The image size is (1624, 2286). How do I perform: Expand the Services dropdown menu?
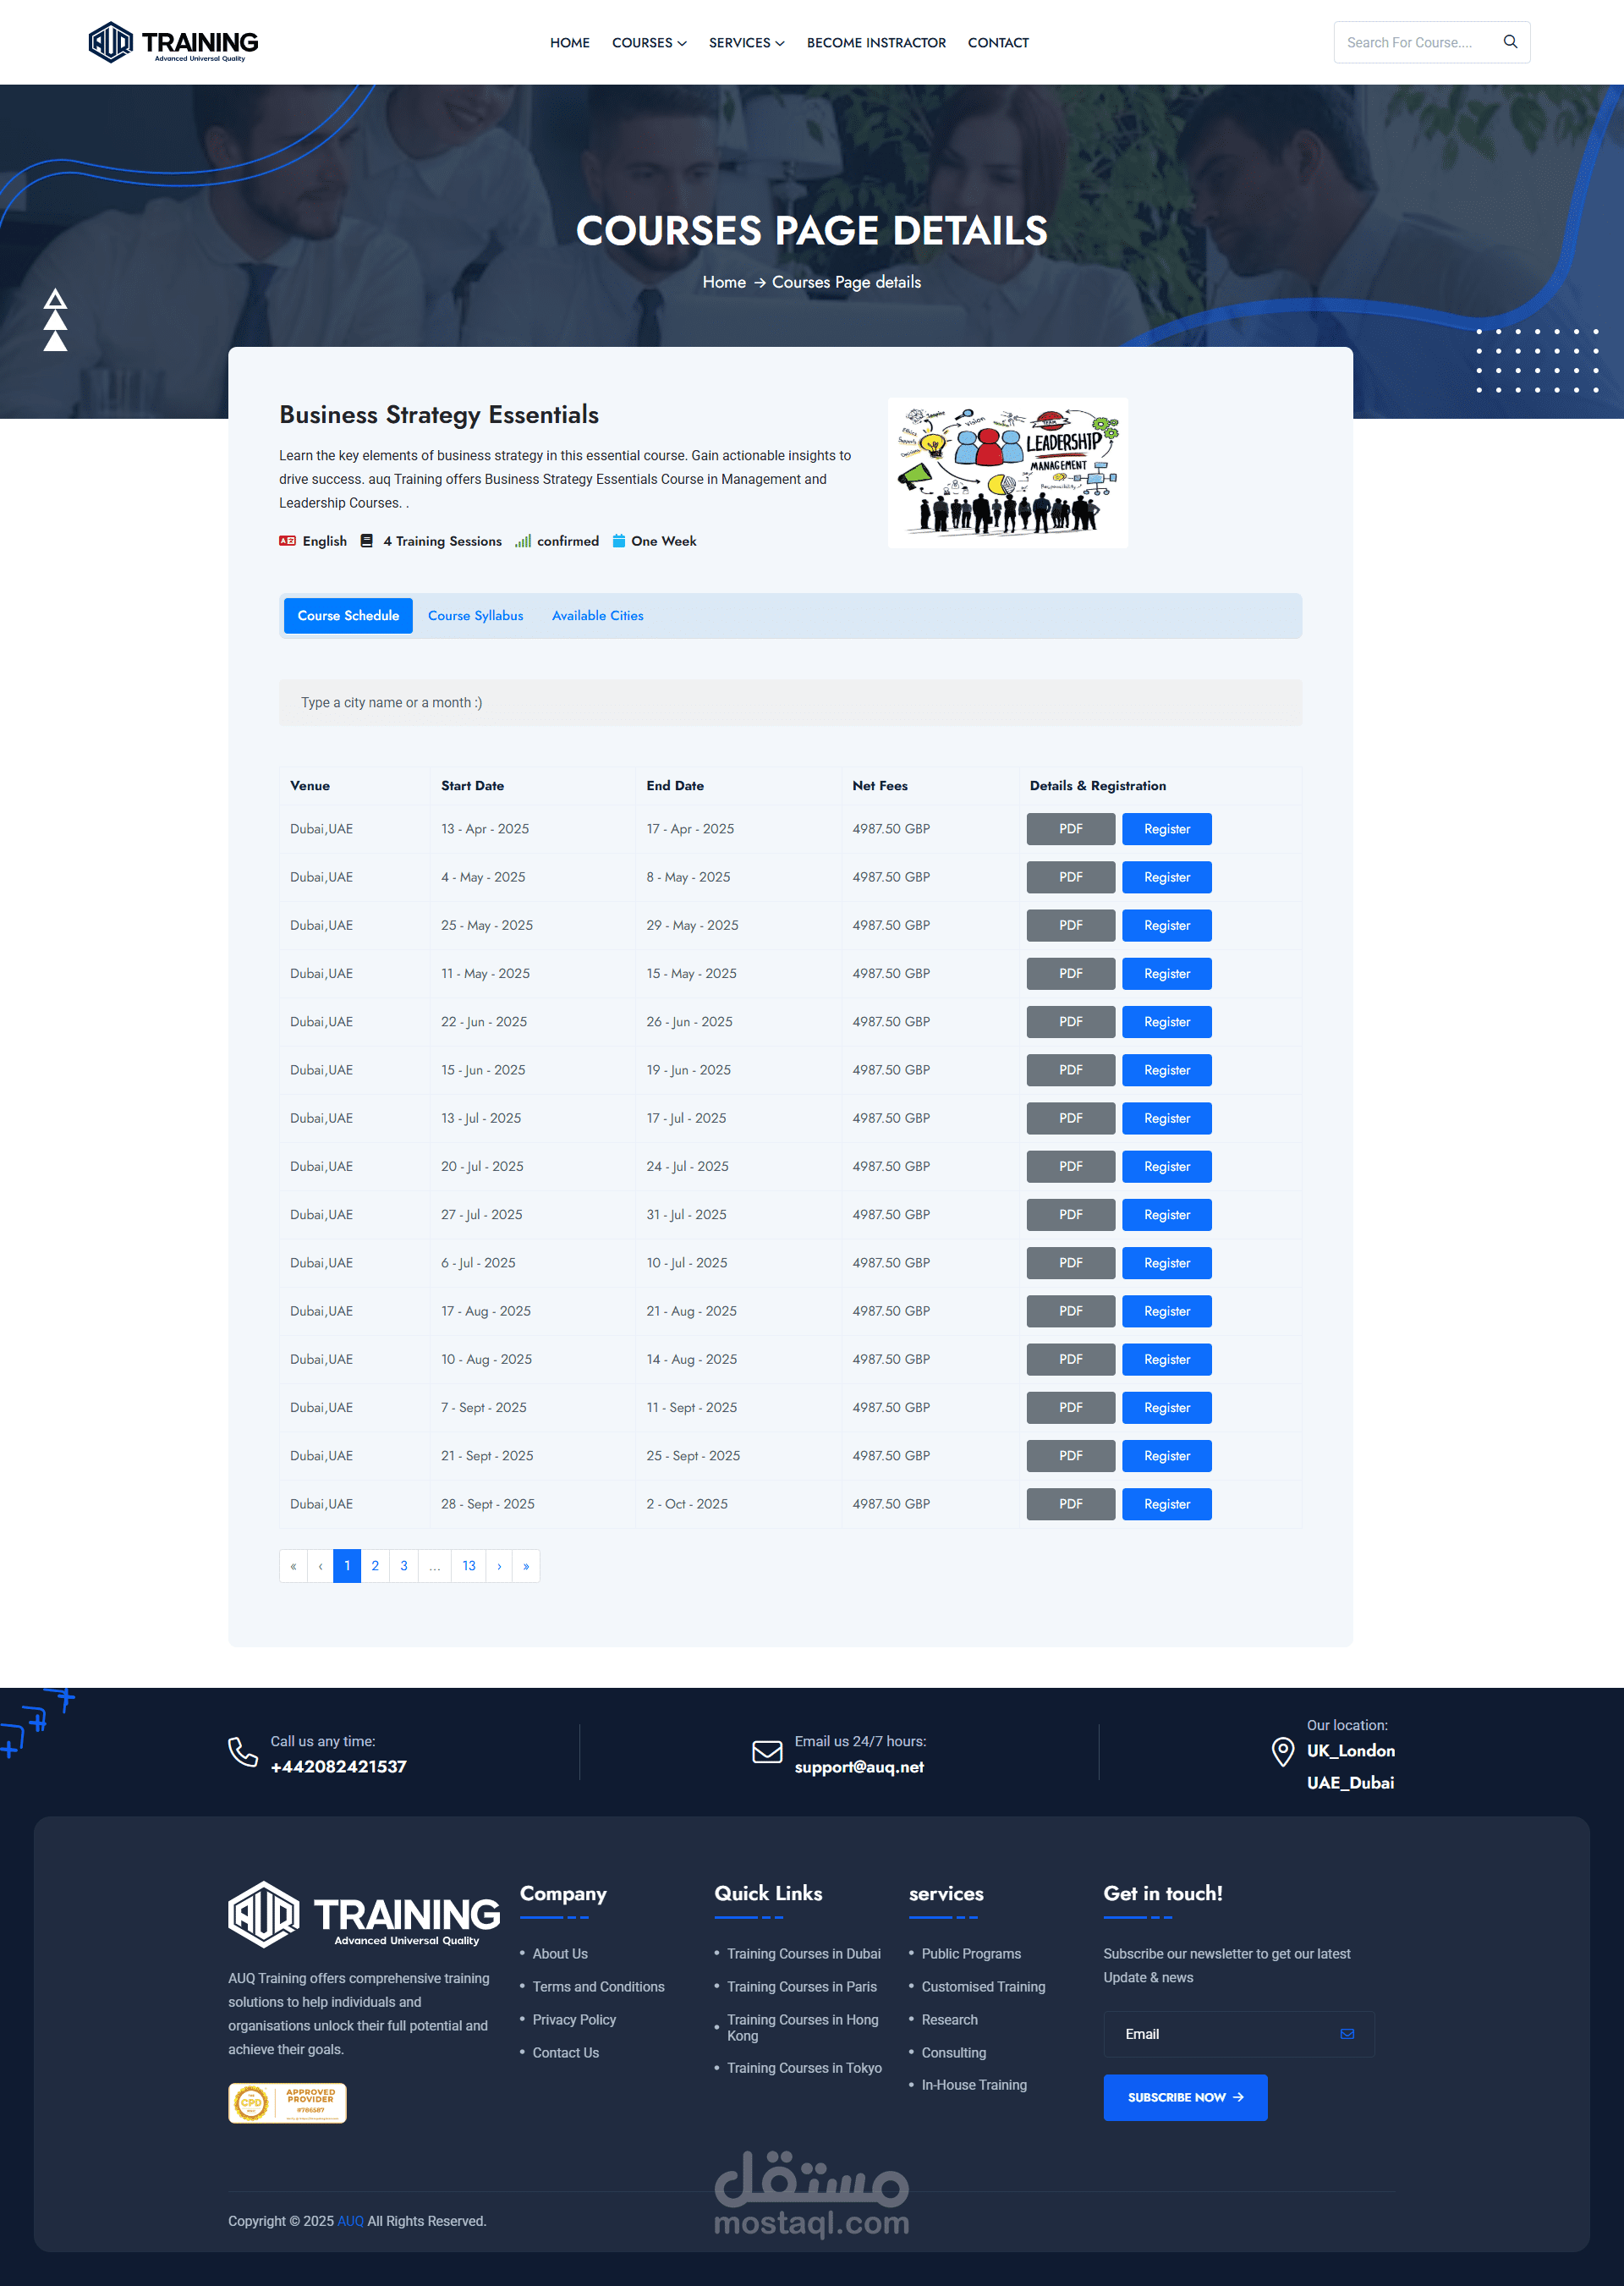[x=746, y=43]
